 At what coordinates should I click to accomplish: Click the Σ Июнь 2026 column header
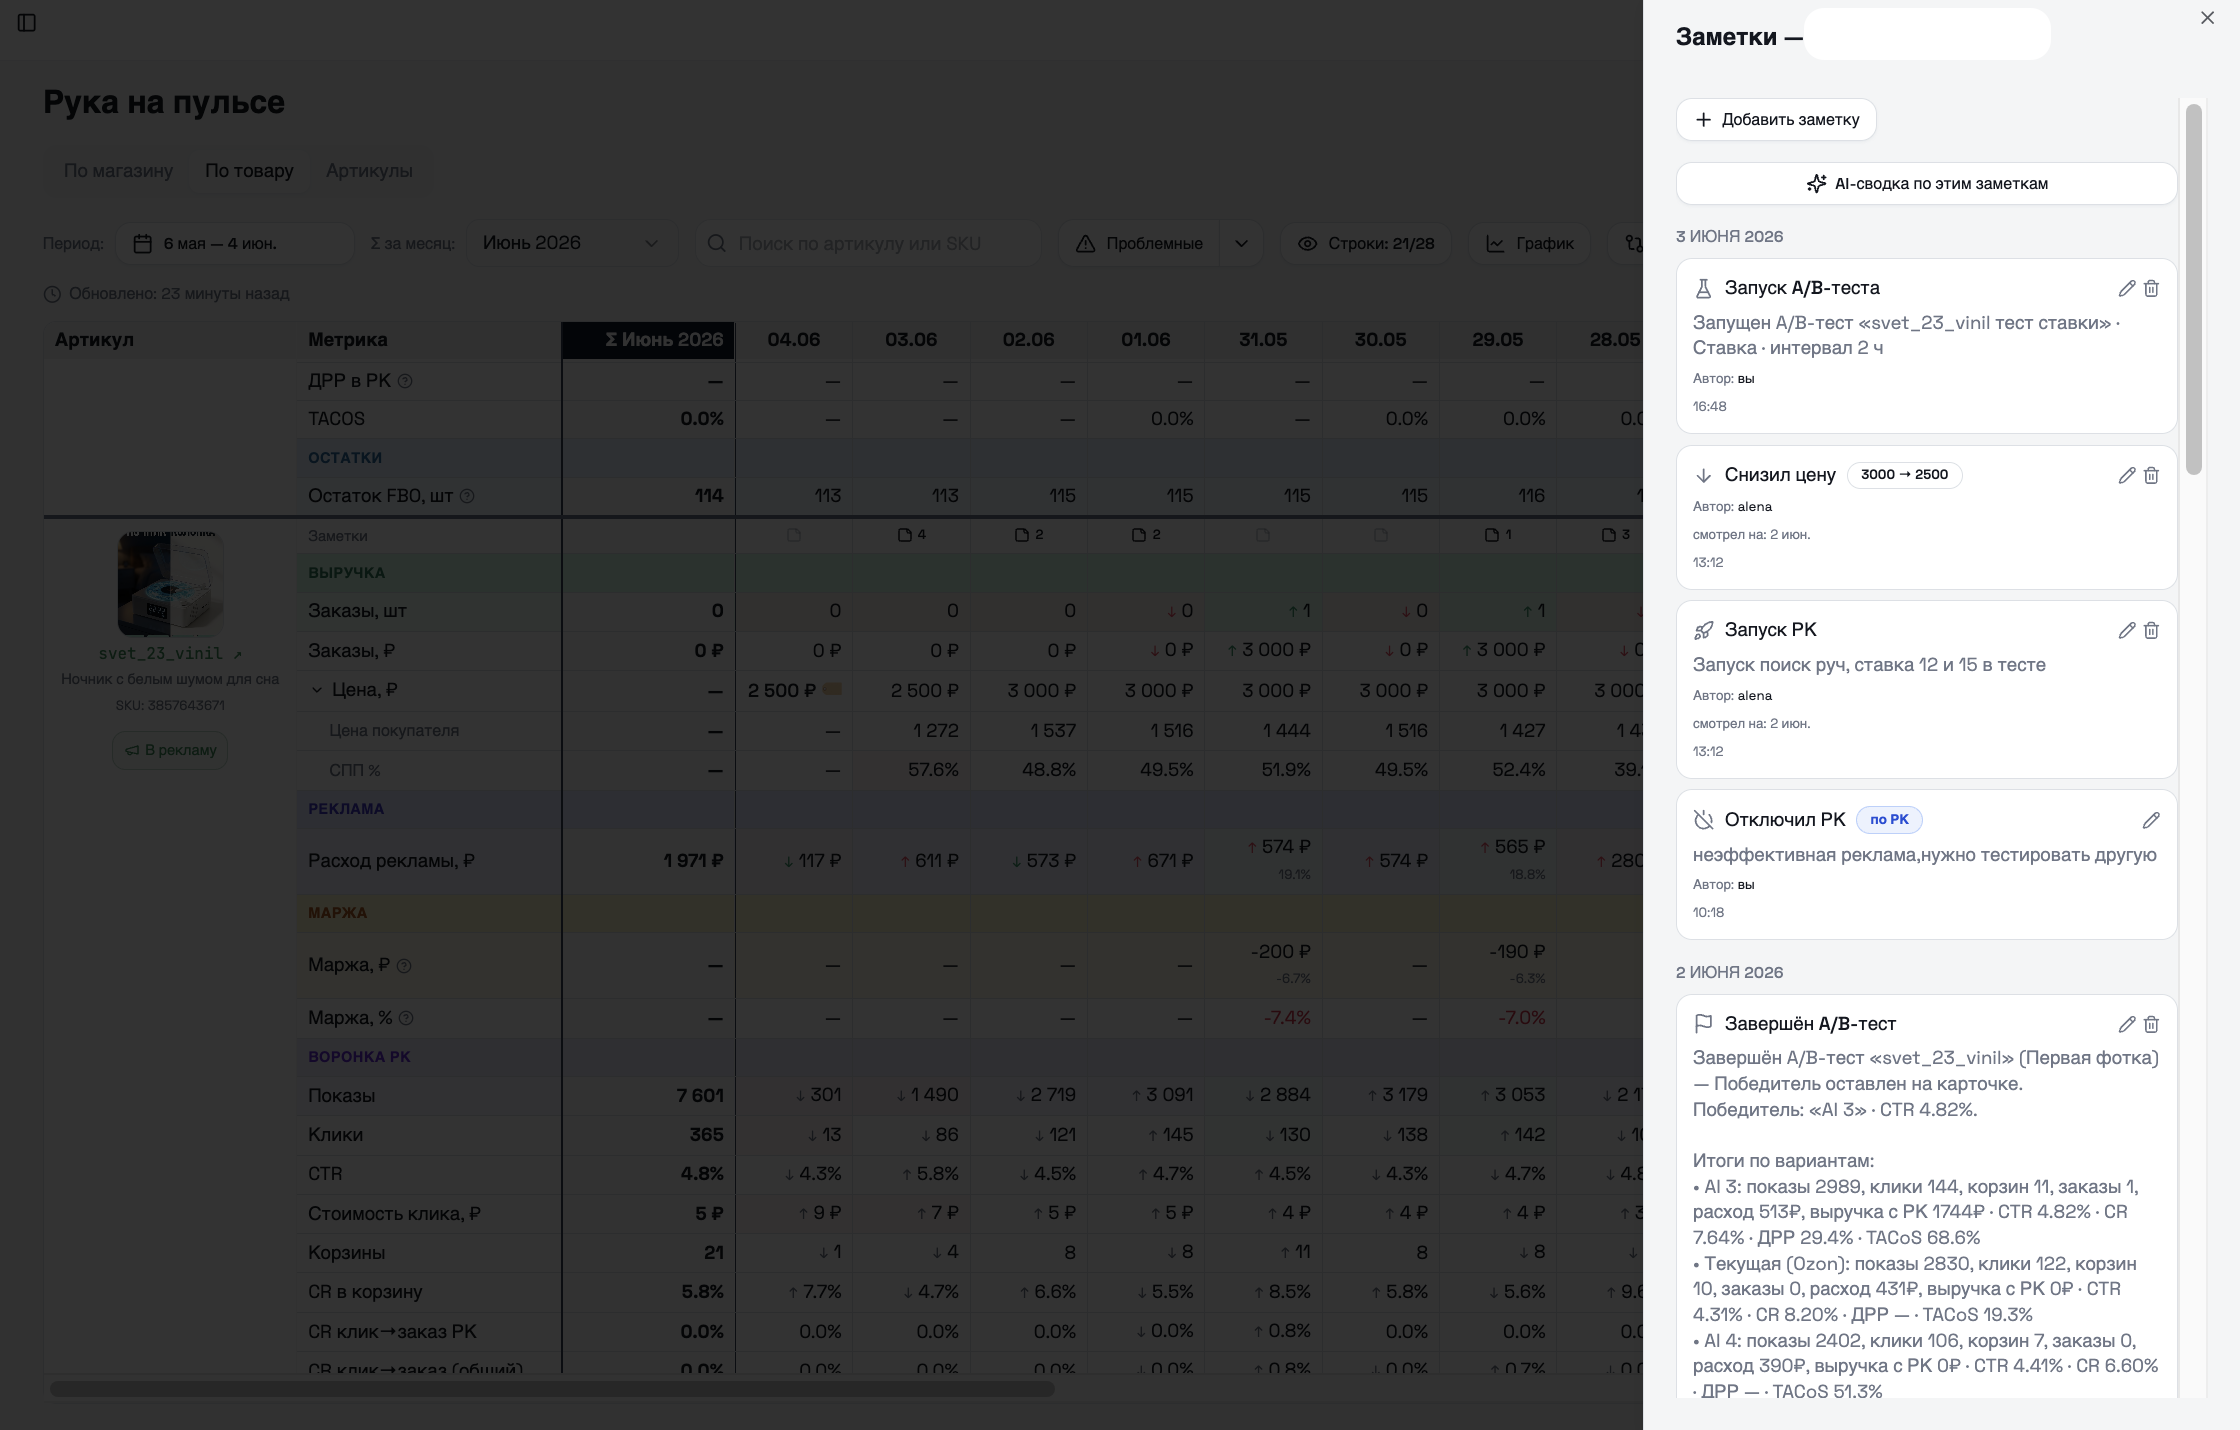point(648,340)
